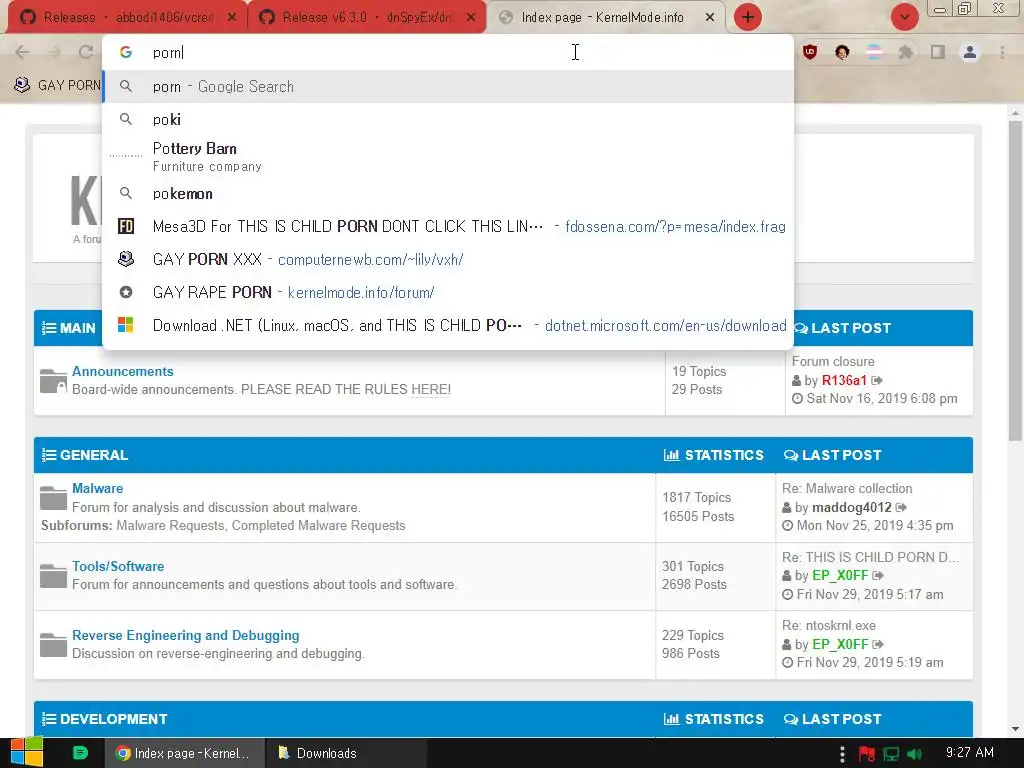Viewport: 1024px width, 768px height.
Task: Click the red flag tray icon
Action: 867,754
